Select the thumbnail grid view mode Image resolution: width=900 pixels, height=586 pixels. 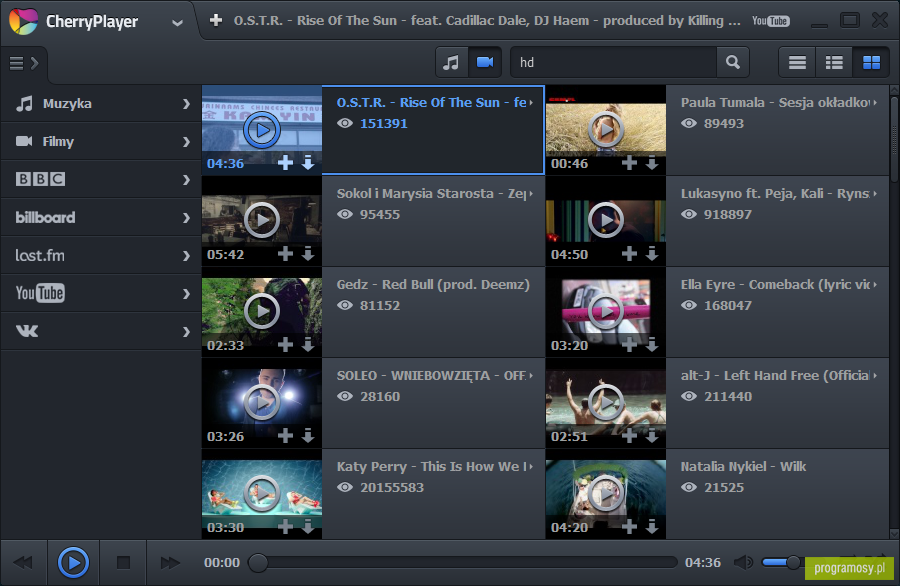click(871, 62)
